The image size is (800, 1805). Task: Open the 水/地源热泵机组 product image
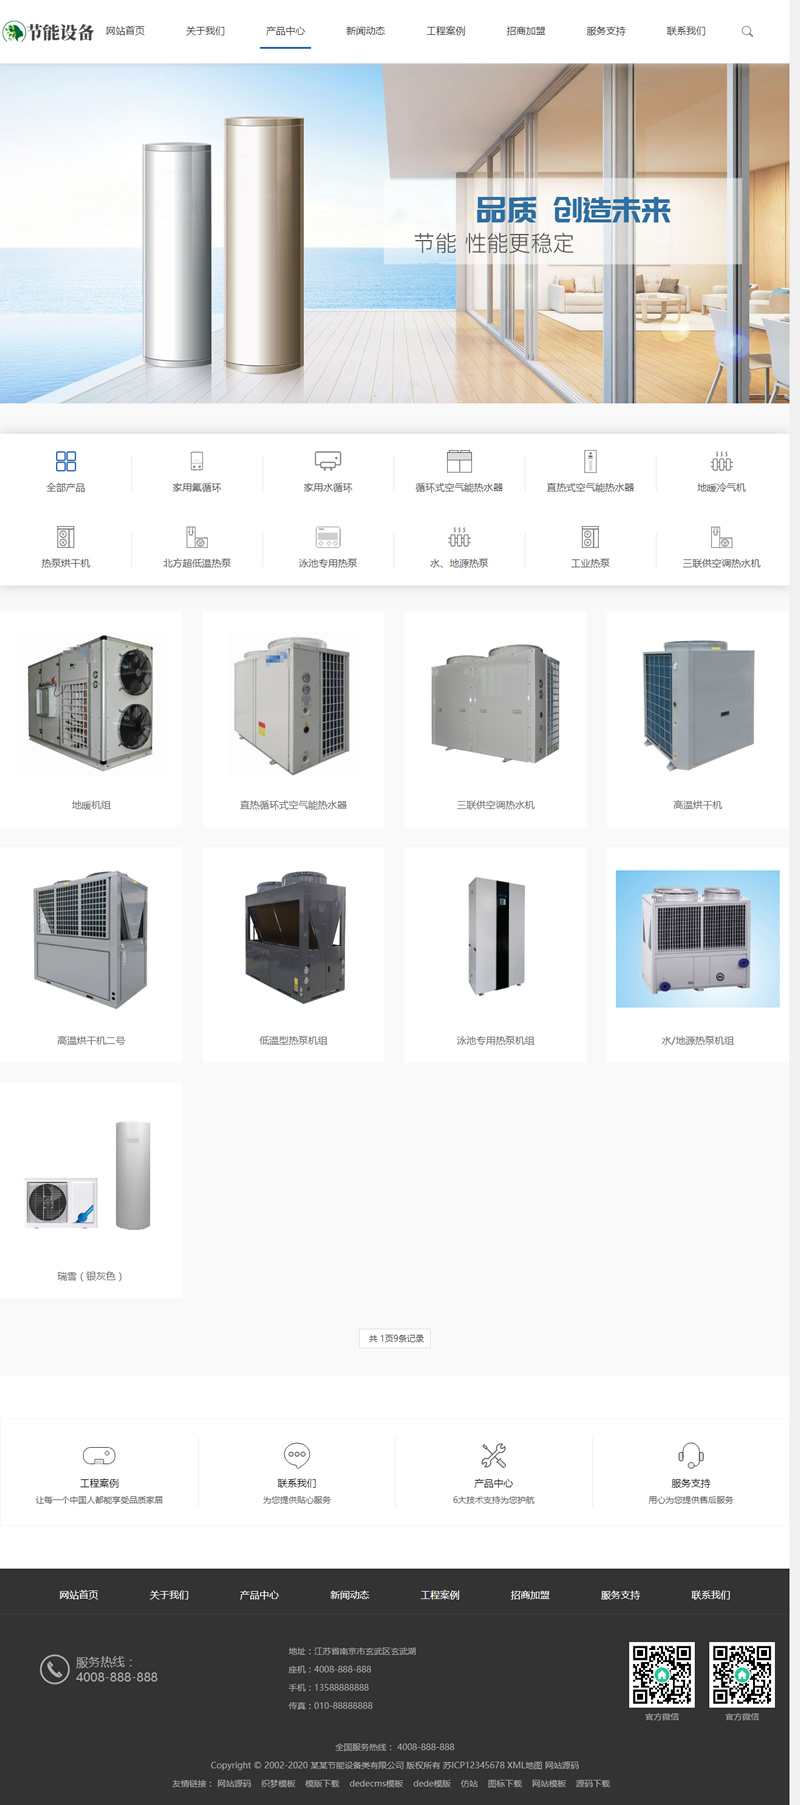point(697,938)
